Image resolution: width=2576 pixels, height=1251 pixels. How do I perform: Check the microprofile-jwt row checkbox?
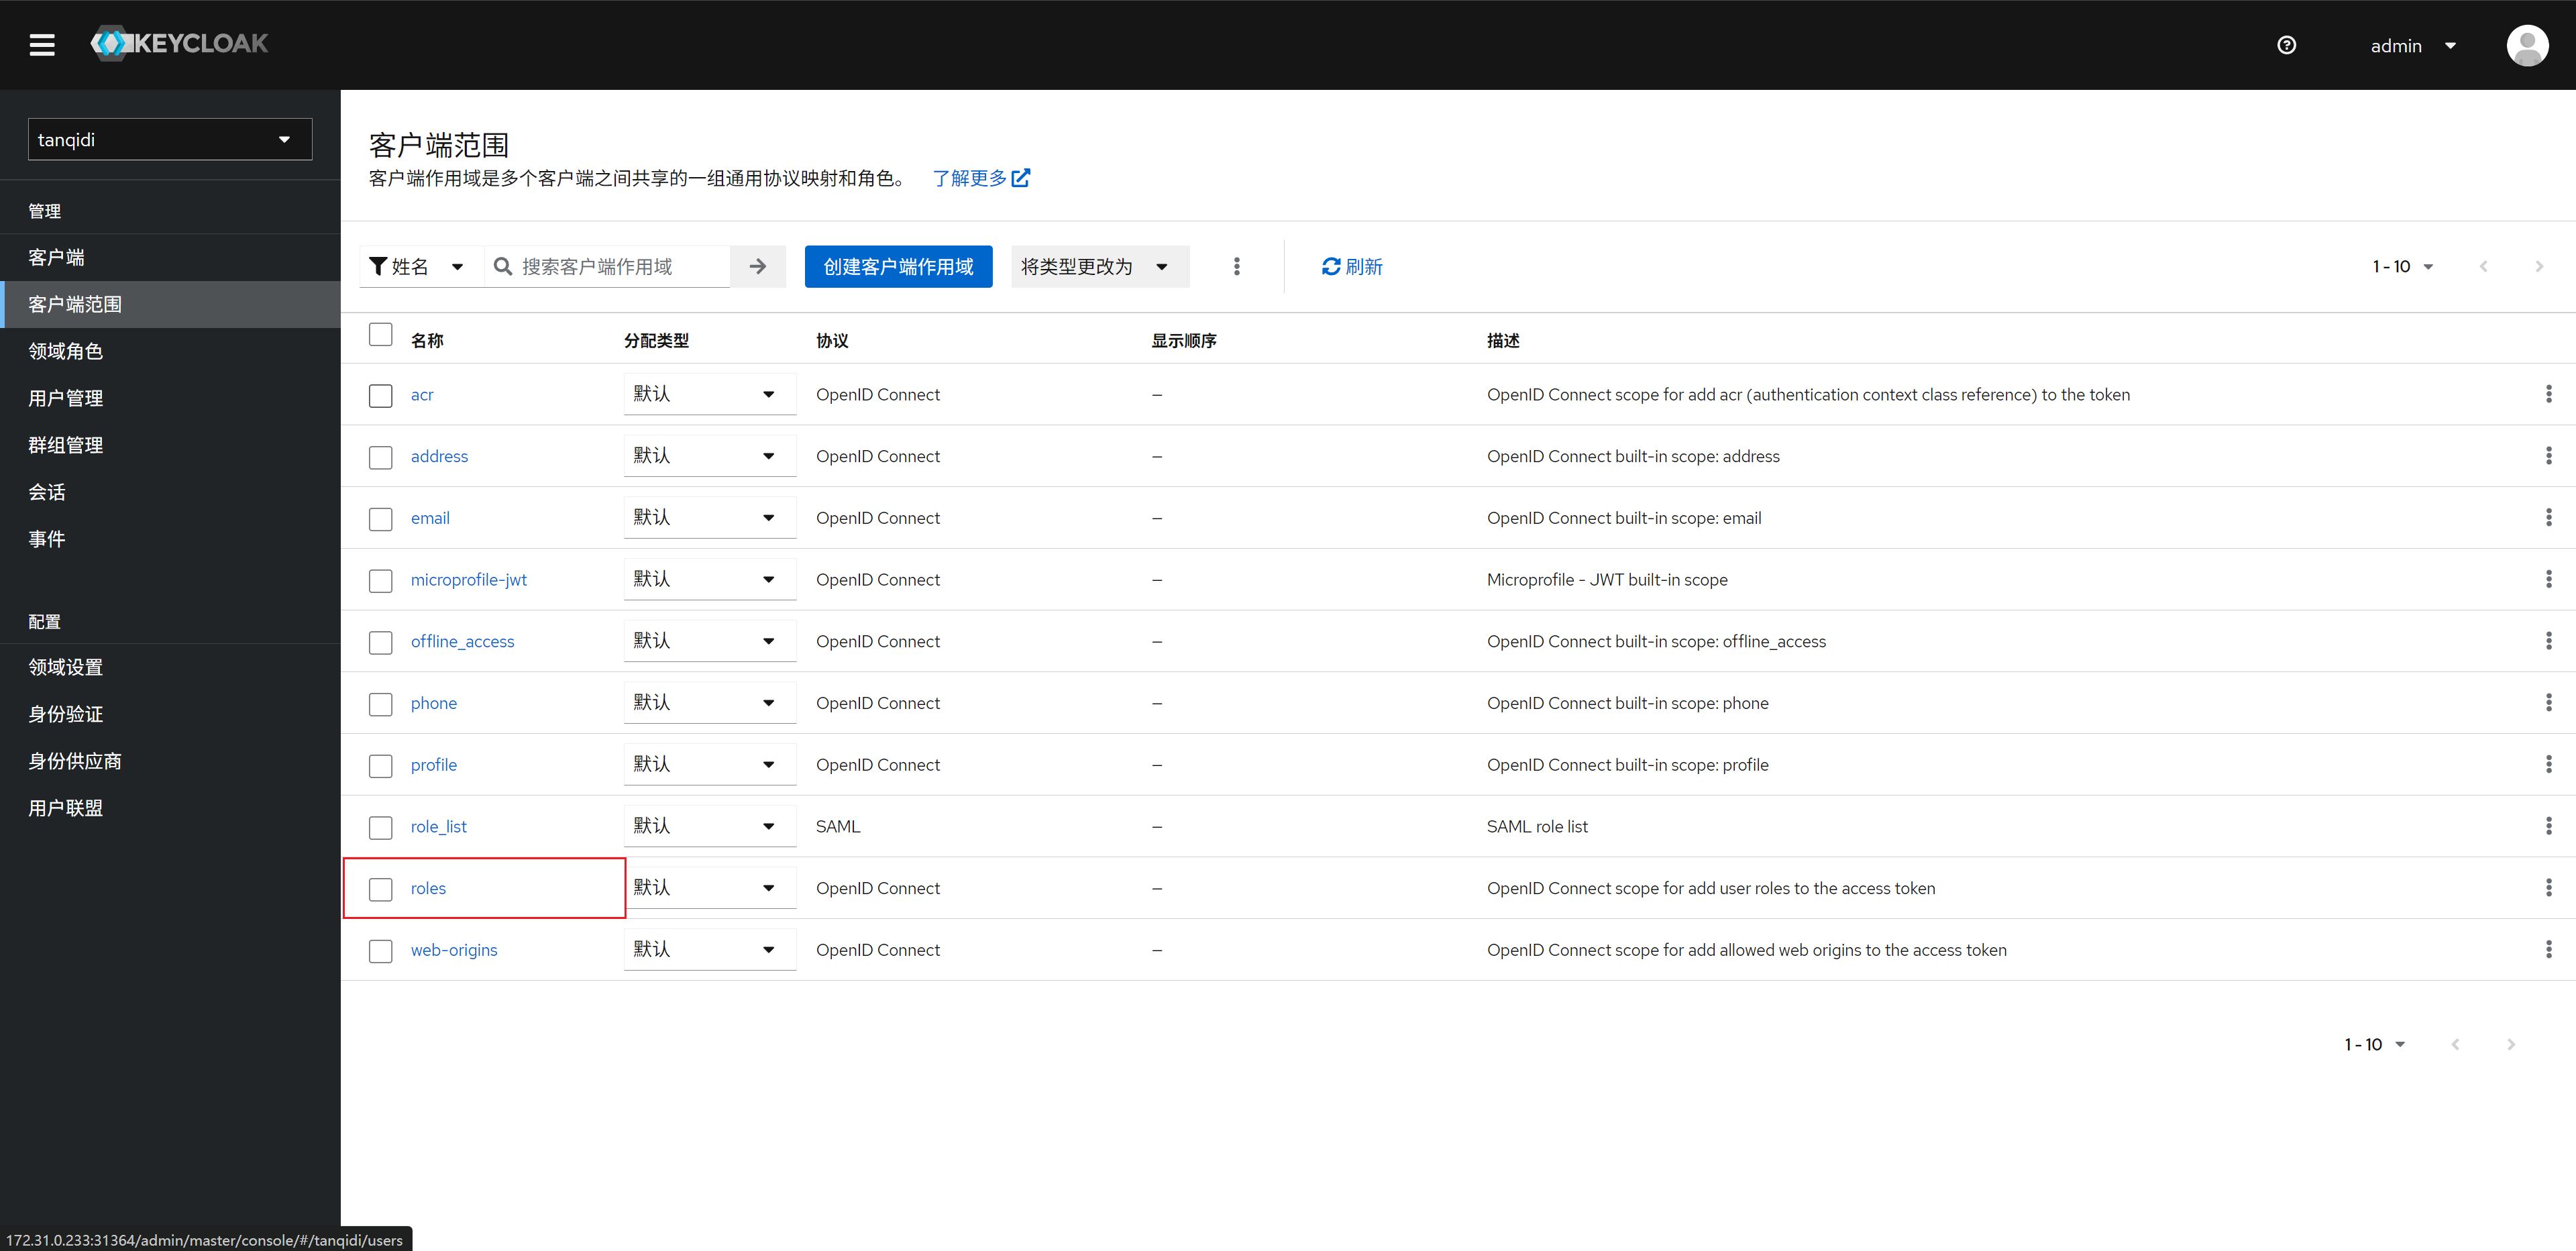click(x=380, y=581)
